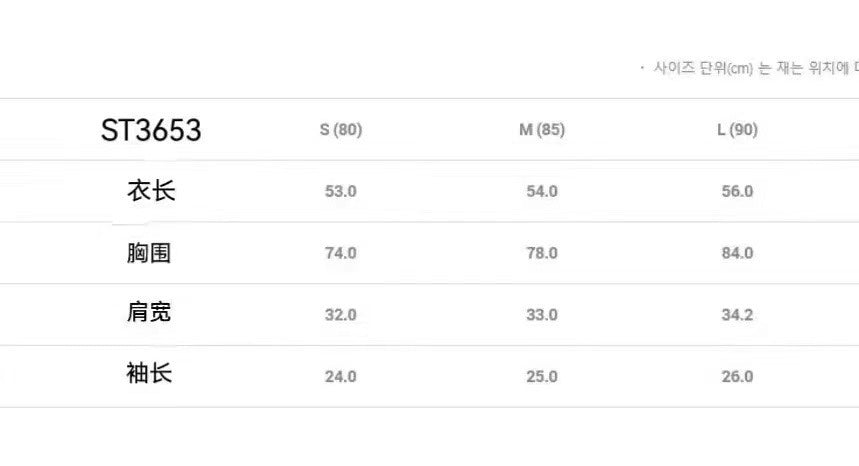Click the 袖长 row label
This screenshot has height=466, width=859.
click(x=150, y=374)
